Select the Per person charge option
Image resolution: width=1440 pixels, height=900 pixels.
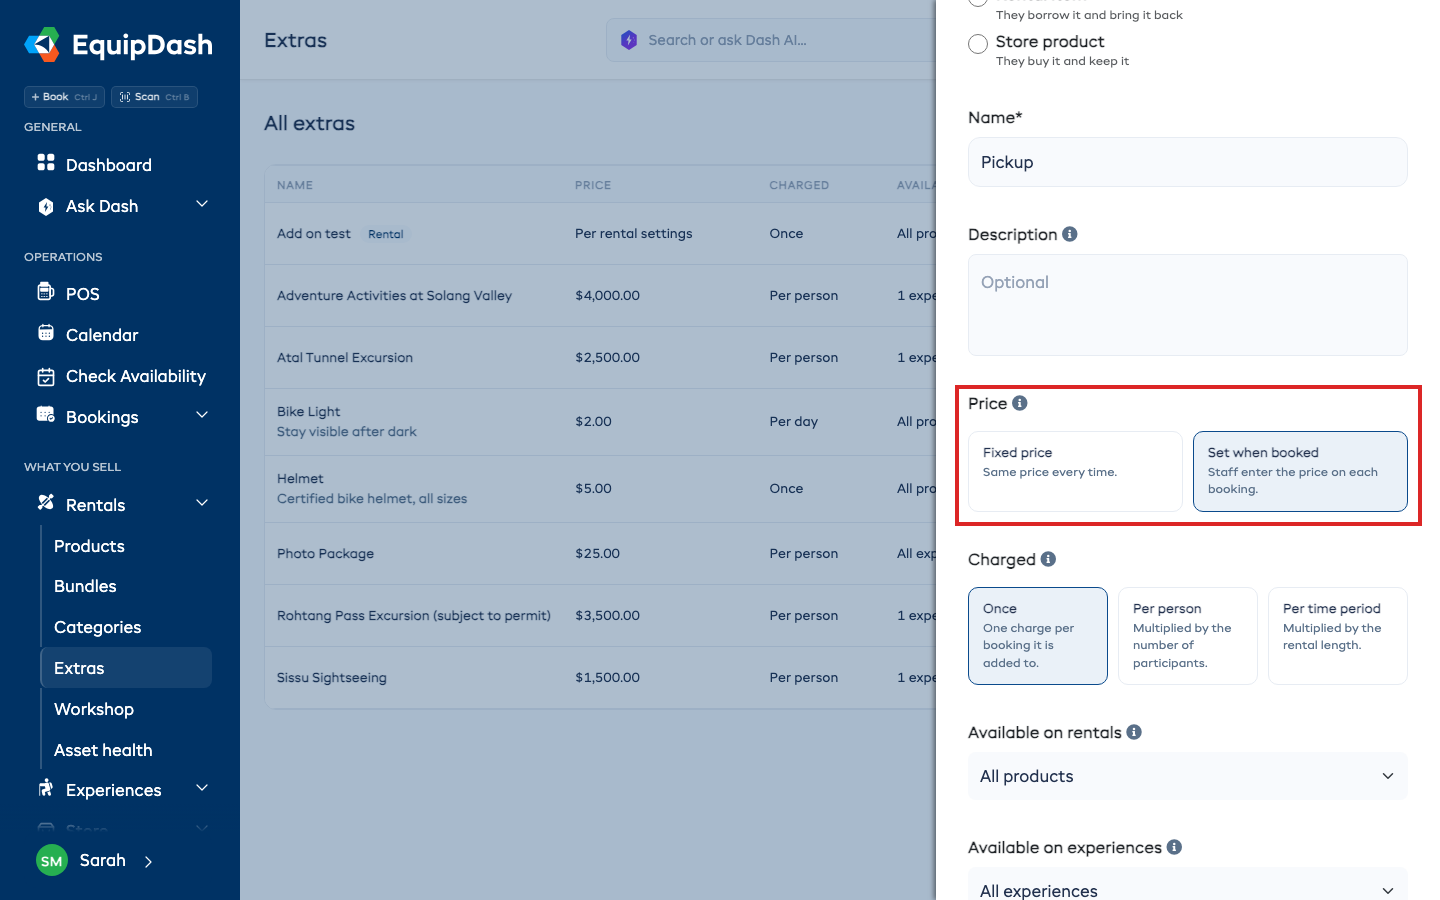[1188, 636]
